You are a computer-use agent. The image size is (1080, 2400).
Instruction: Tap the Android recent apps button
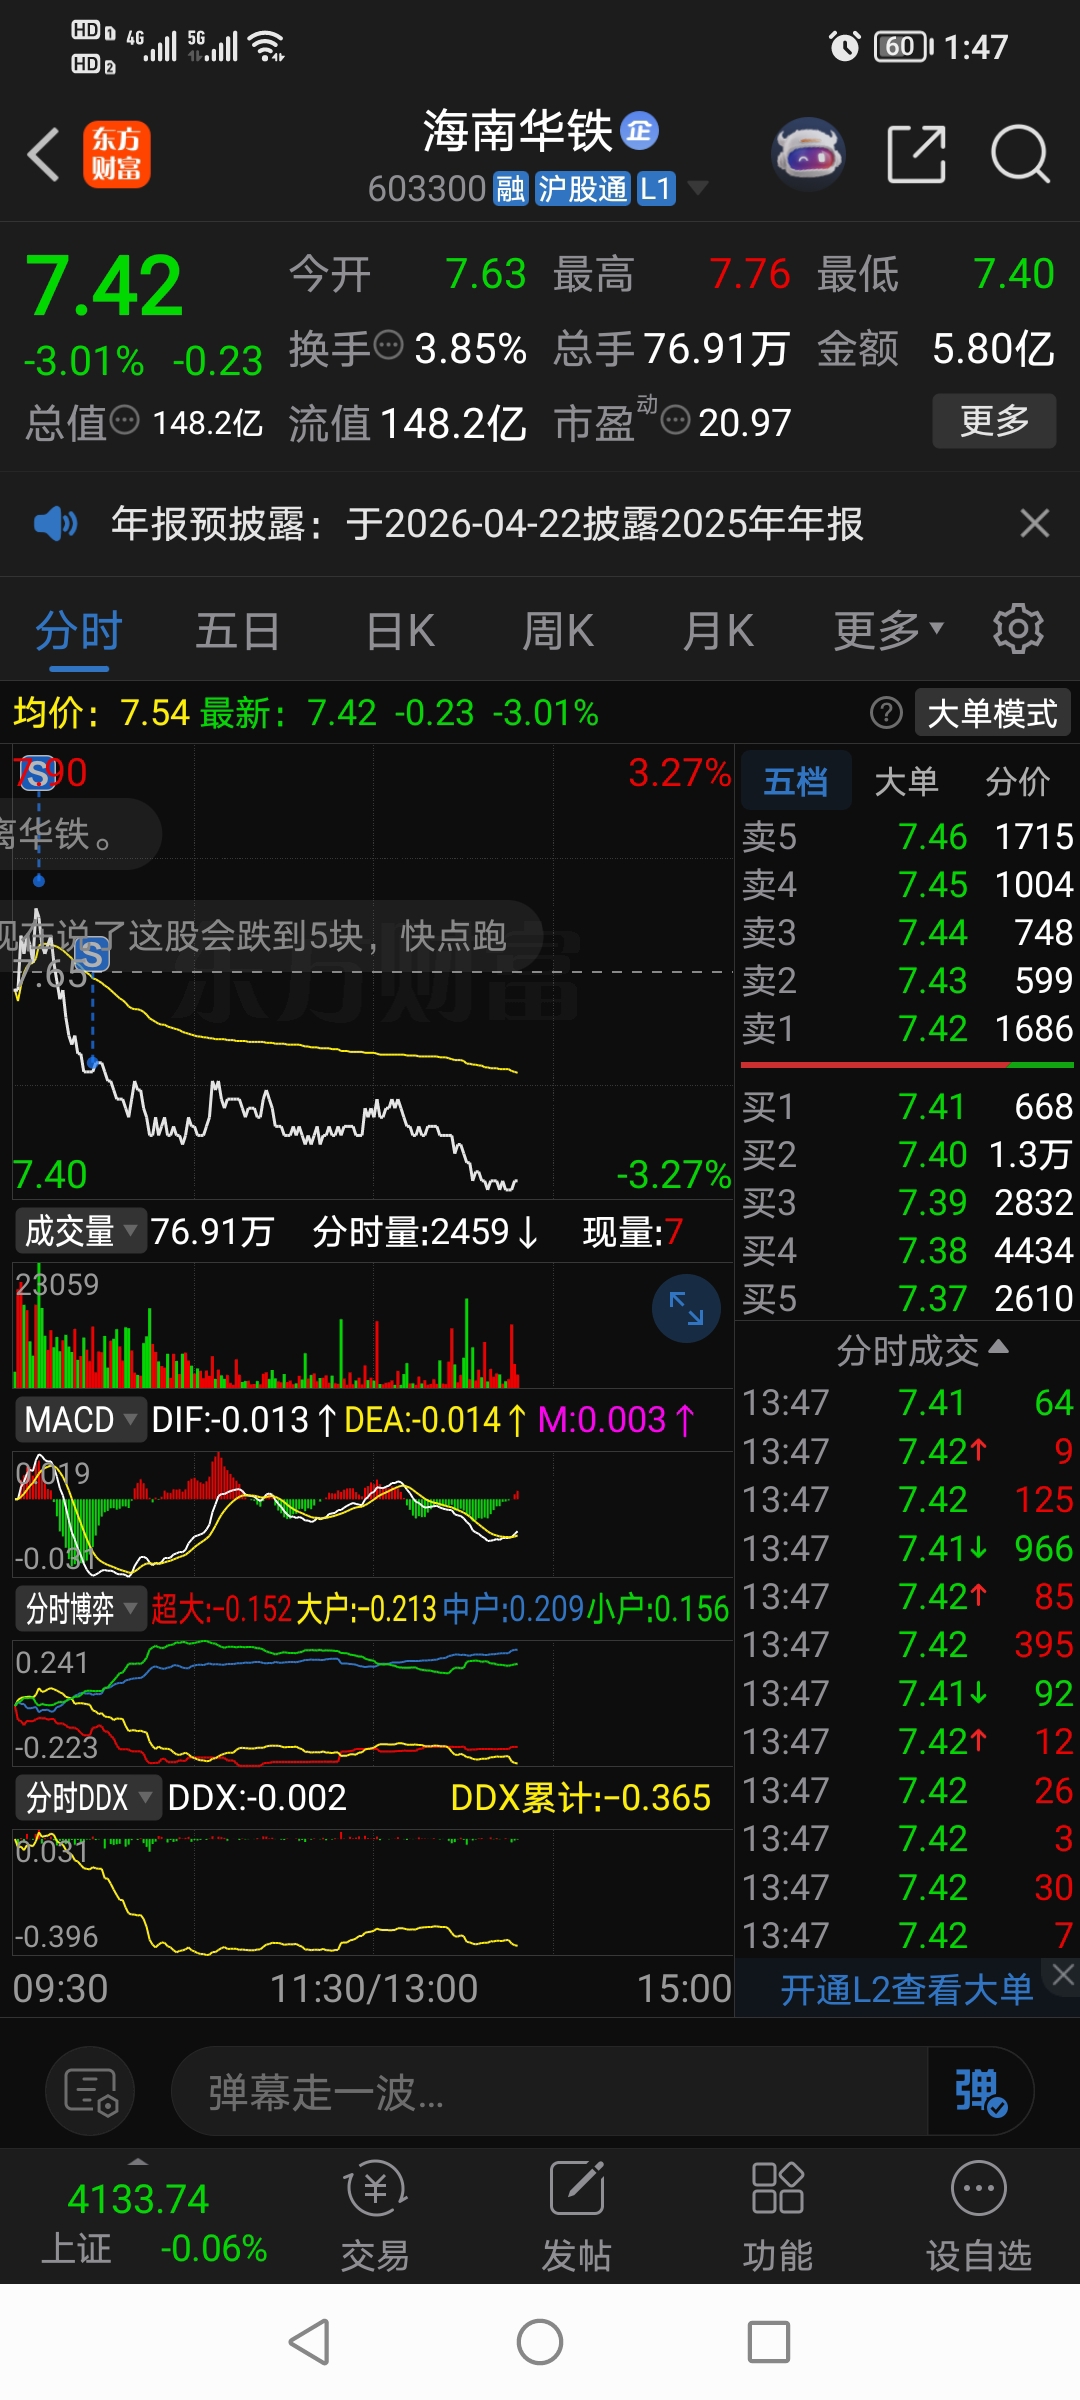pos(769,2342)
